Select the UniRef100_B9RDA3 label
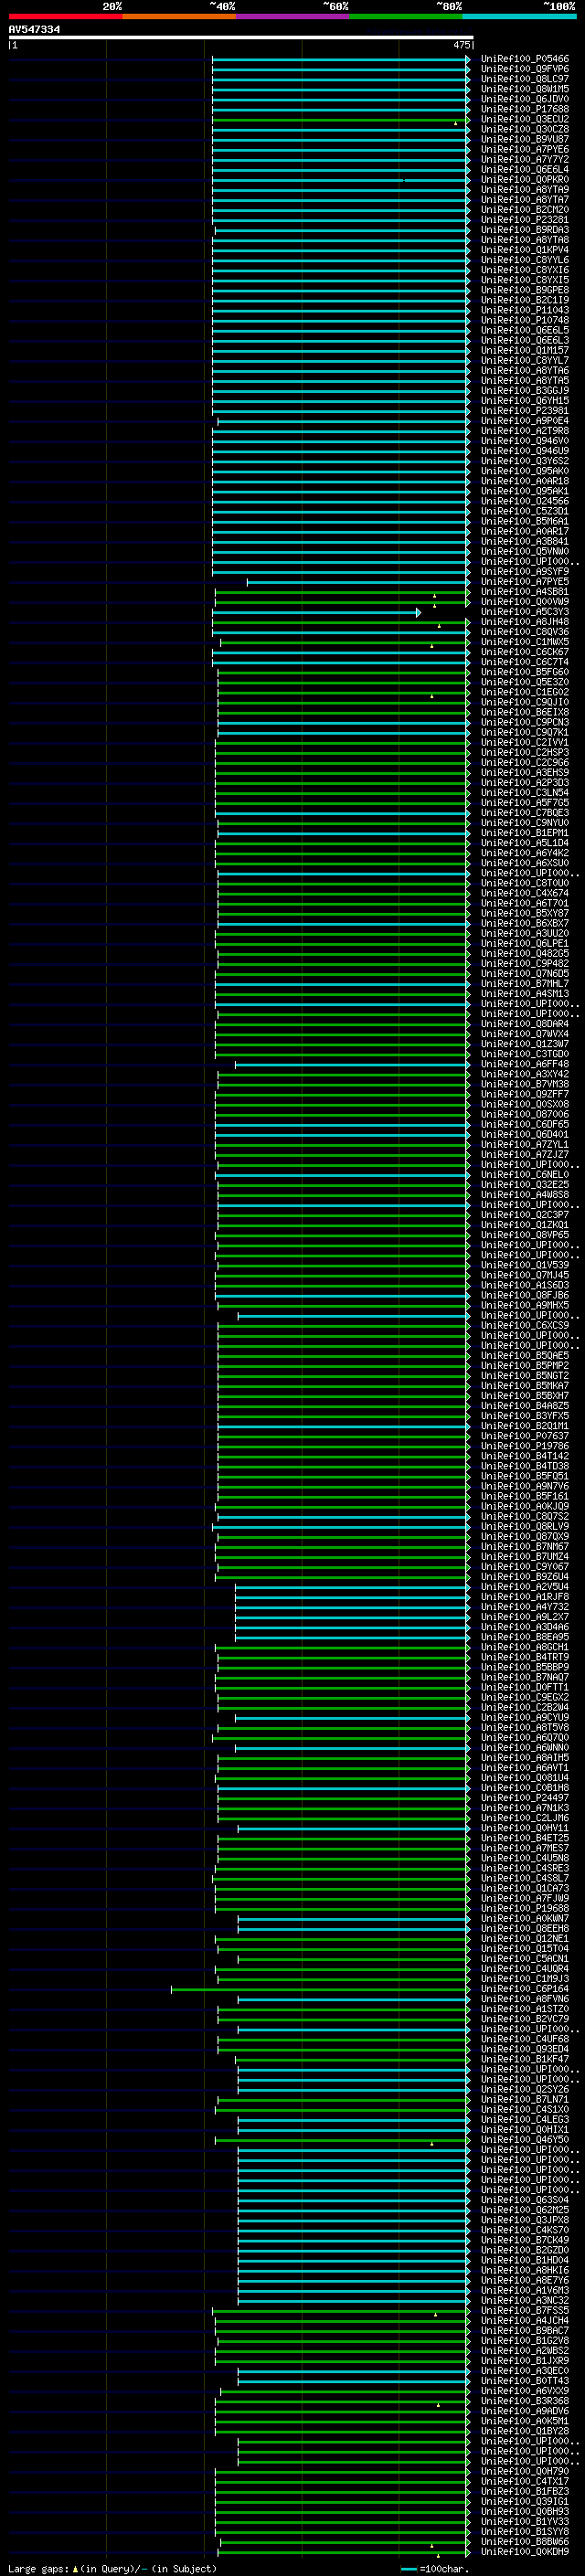Viewport: 585px width, 2576px height. tap(525, 230)
